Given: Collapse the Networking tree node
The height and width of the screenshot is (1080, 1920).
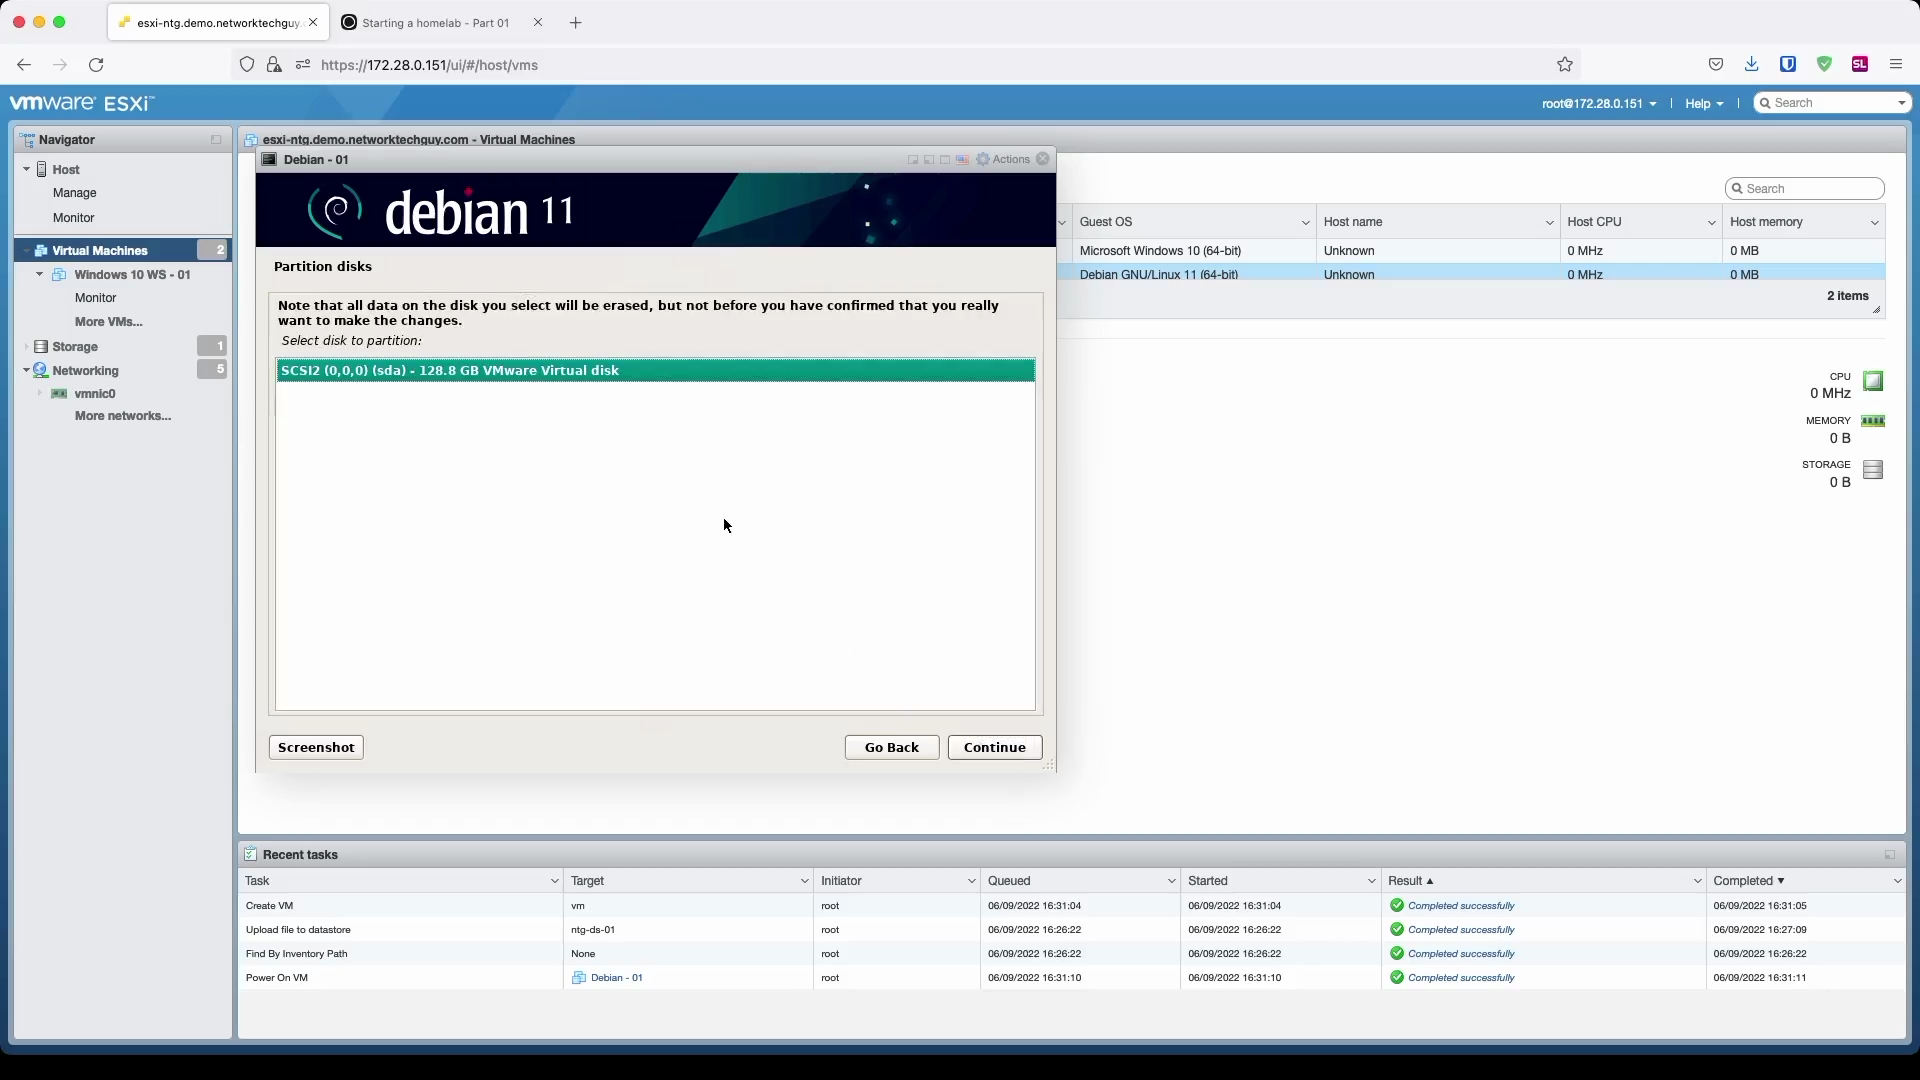Looking at the screenshot, I should click(x=26, y=371).
